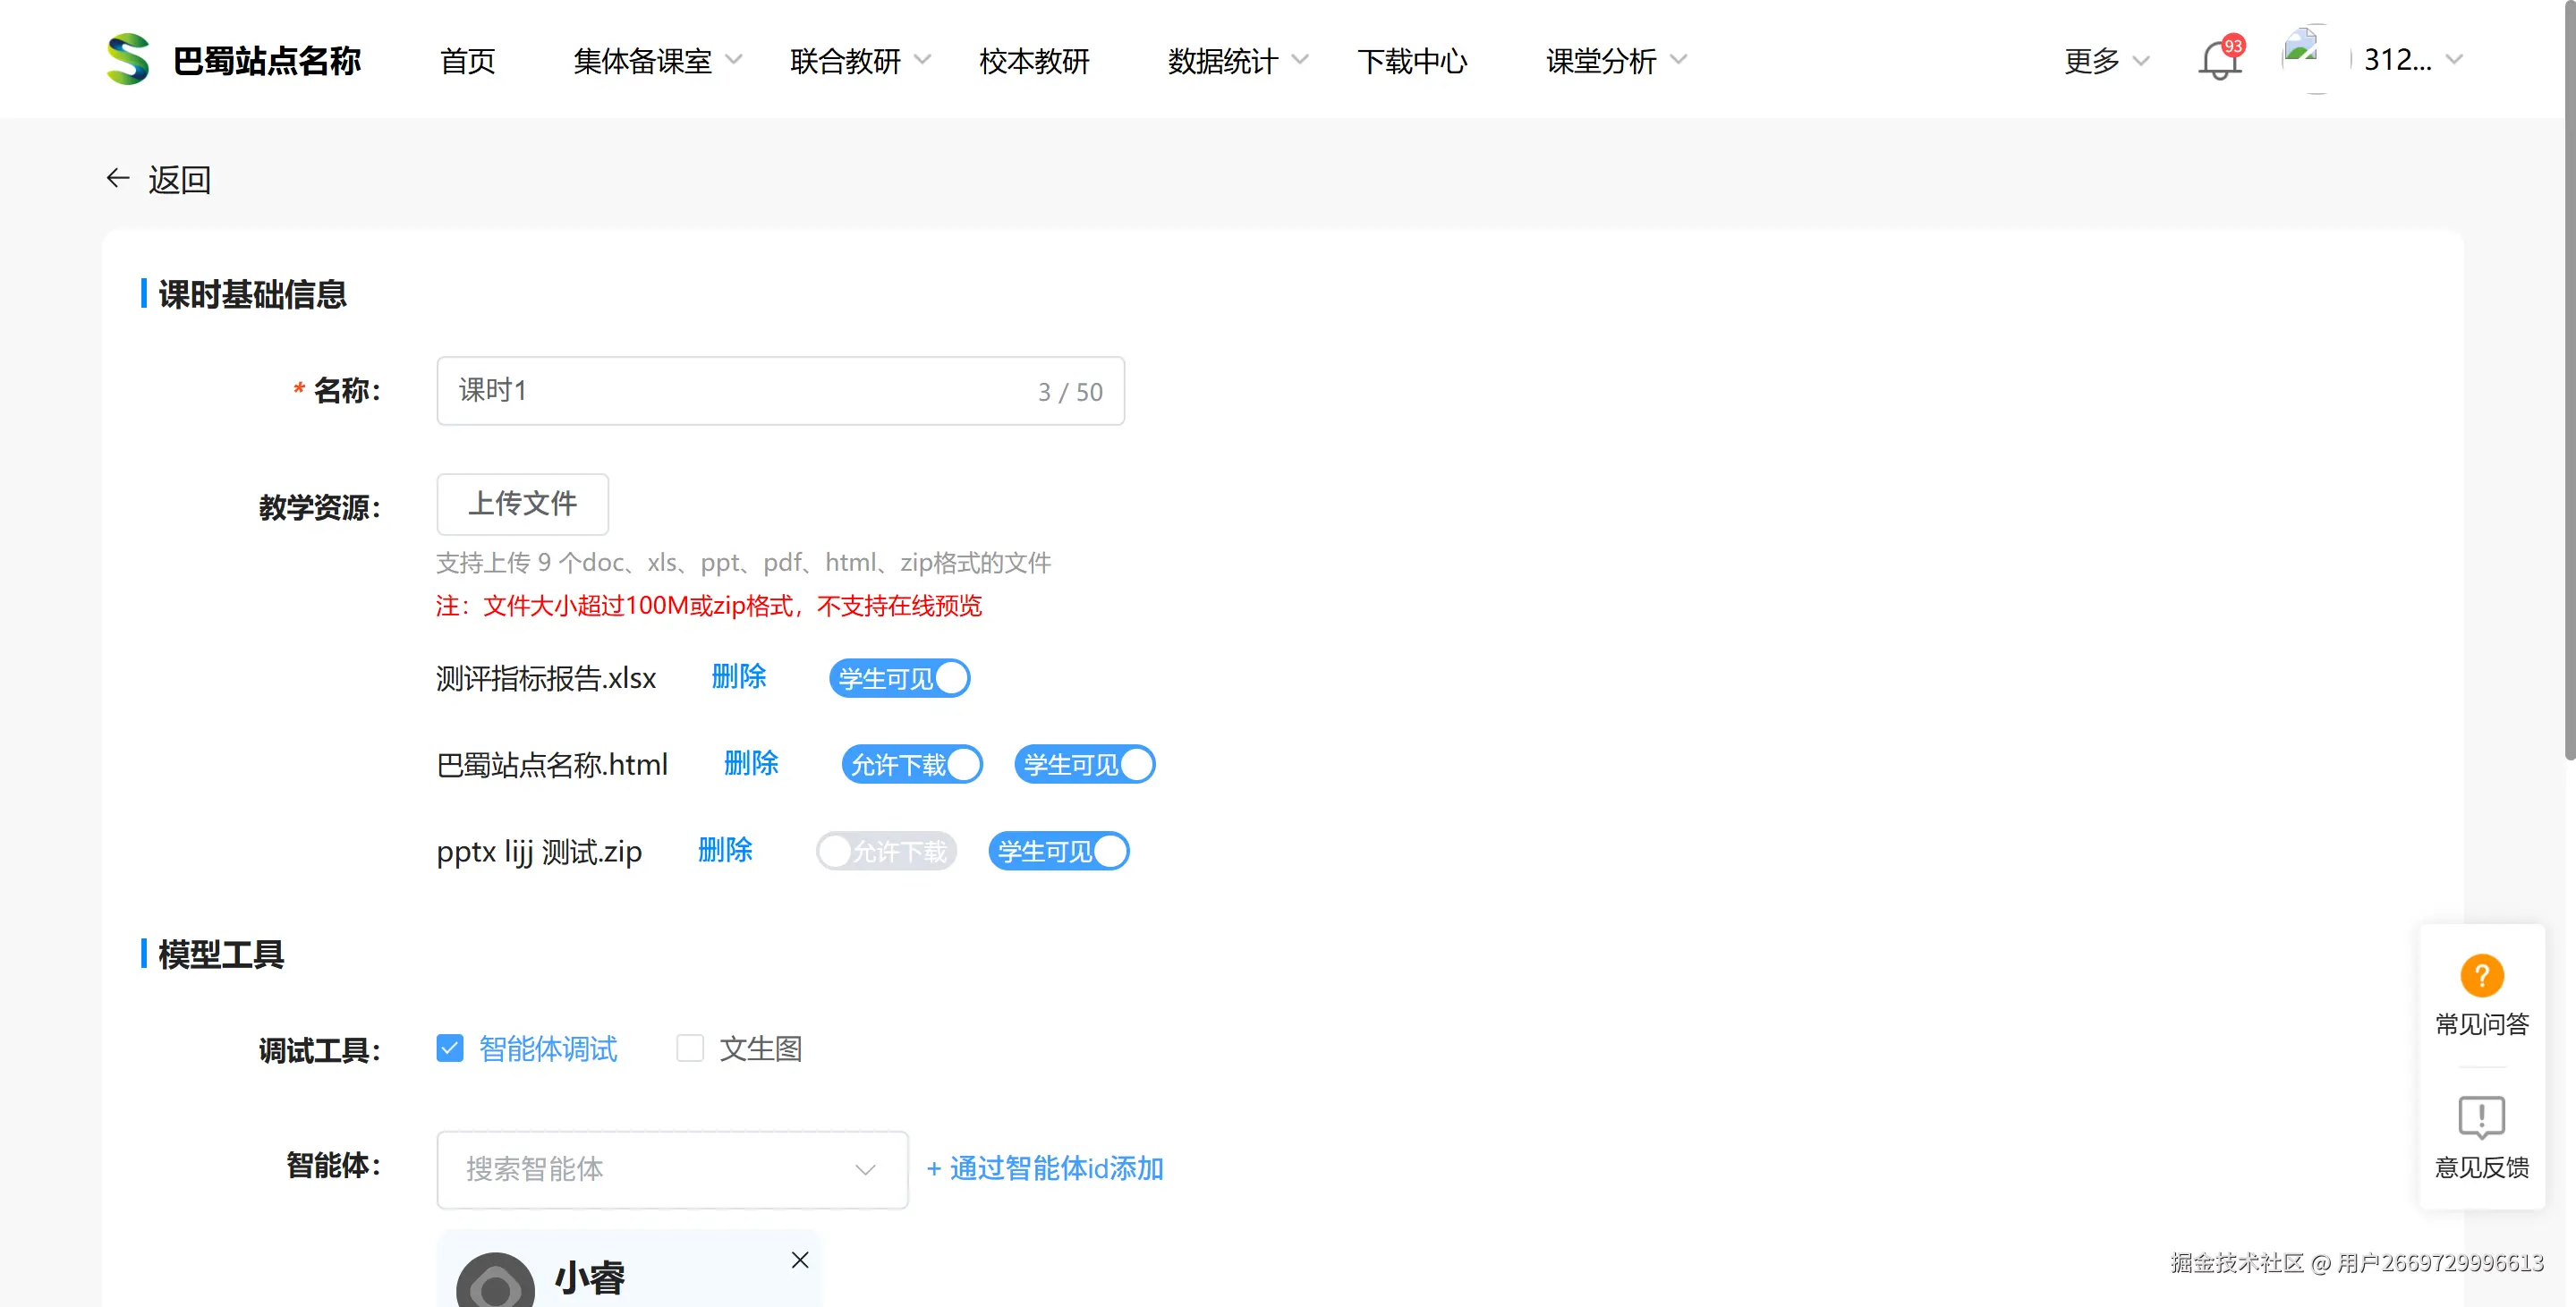2576x1307 pixels.
Task: Toggle 学生可见 for 巴蜀站点名称.html
Action: coord(1084,764)
